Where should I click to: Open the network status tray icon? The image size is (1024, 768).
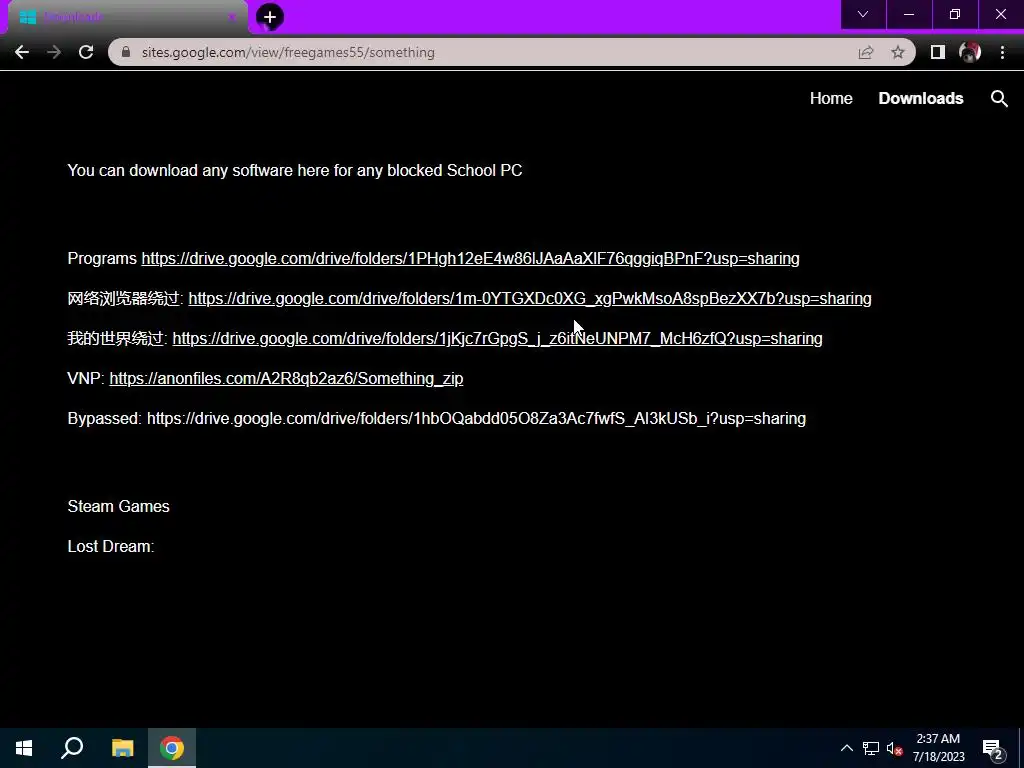click(x=871, y=748)
